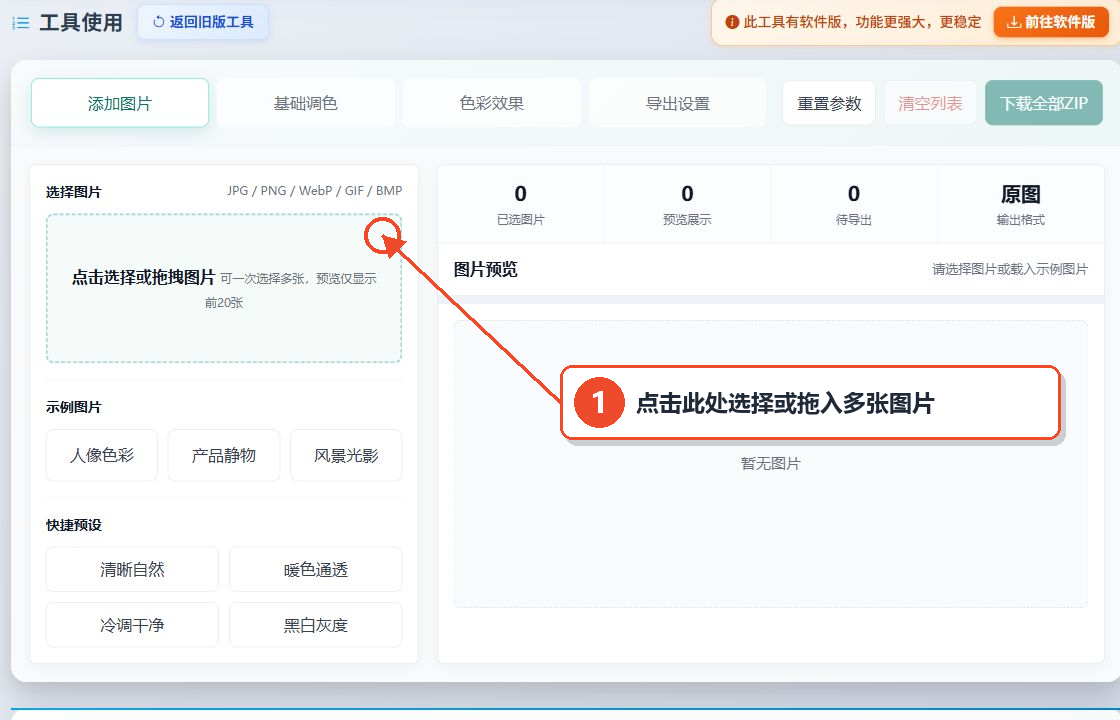The image size is (1120, 720).
Task: Click the list menu icon beside 工具使用
Action: [x=21, y=23]
